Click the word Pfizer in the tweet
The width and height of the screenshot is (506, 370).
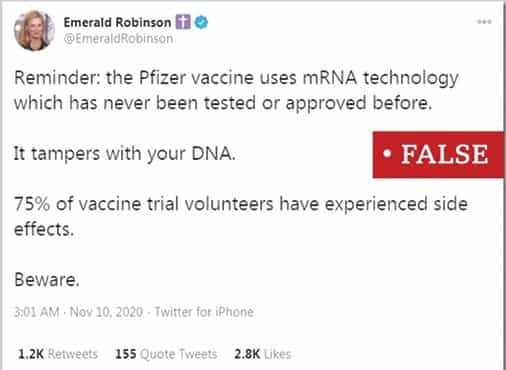162,78
